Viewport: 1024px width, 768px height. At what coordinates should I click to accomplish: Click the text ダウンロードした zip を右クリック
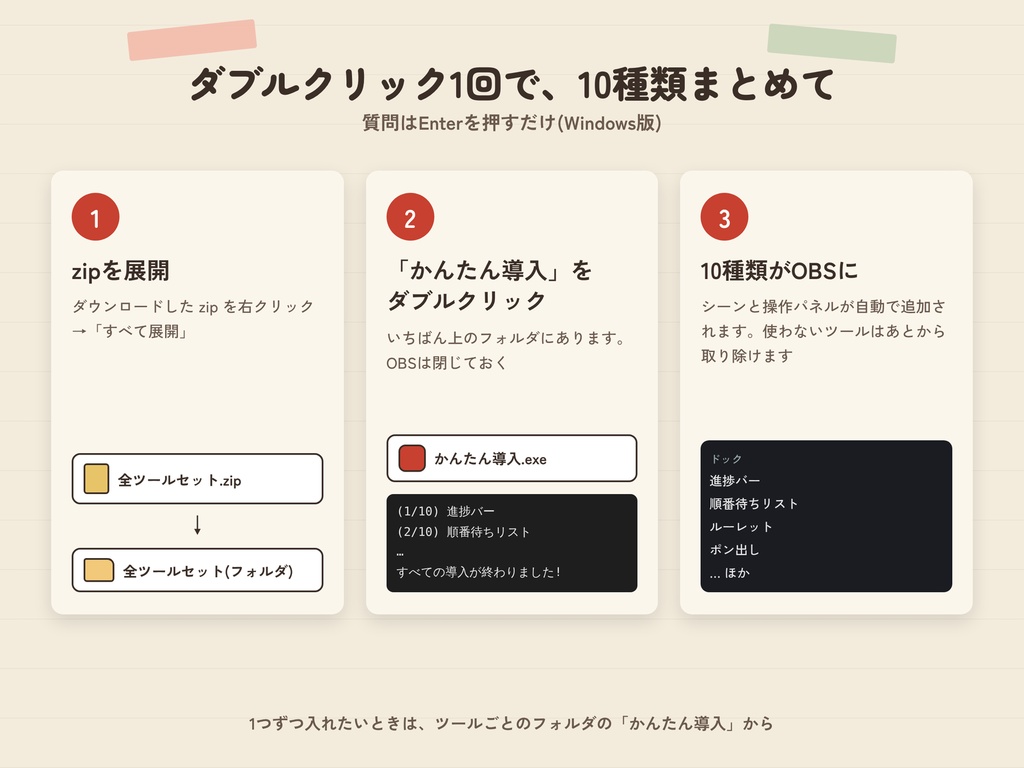click(193, 306)
